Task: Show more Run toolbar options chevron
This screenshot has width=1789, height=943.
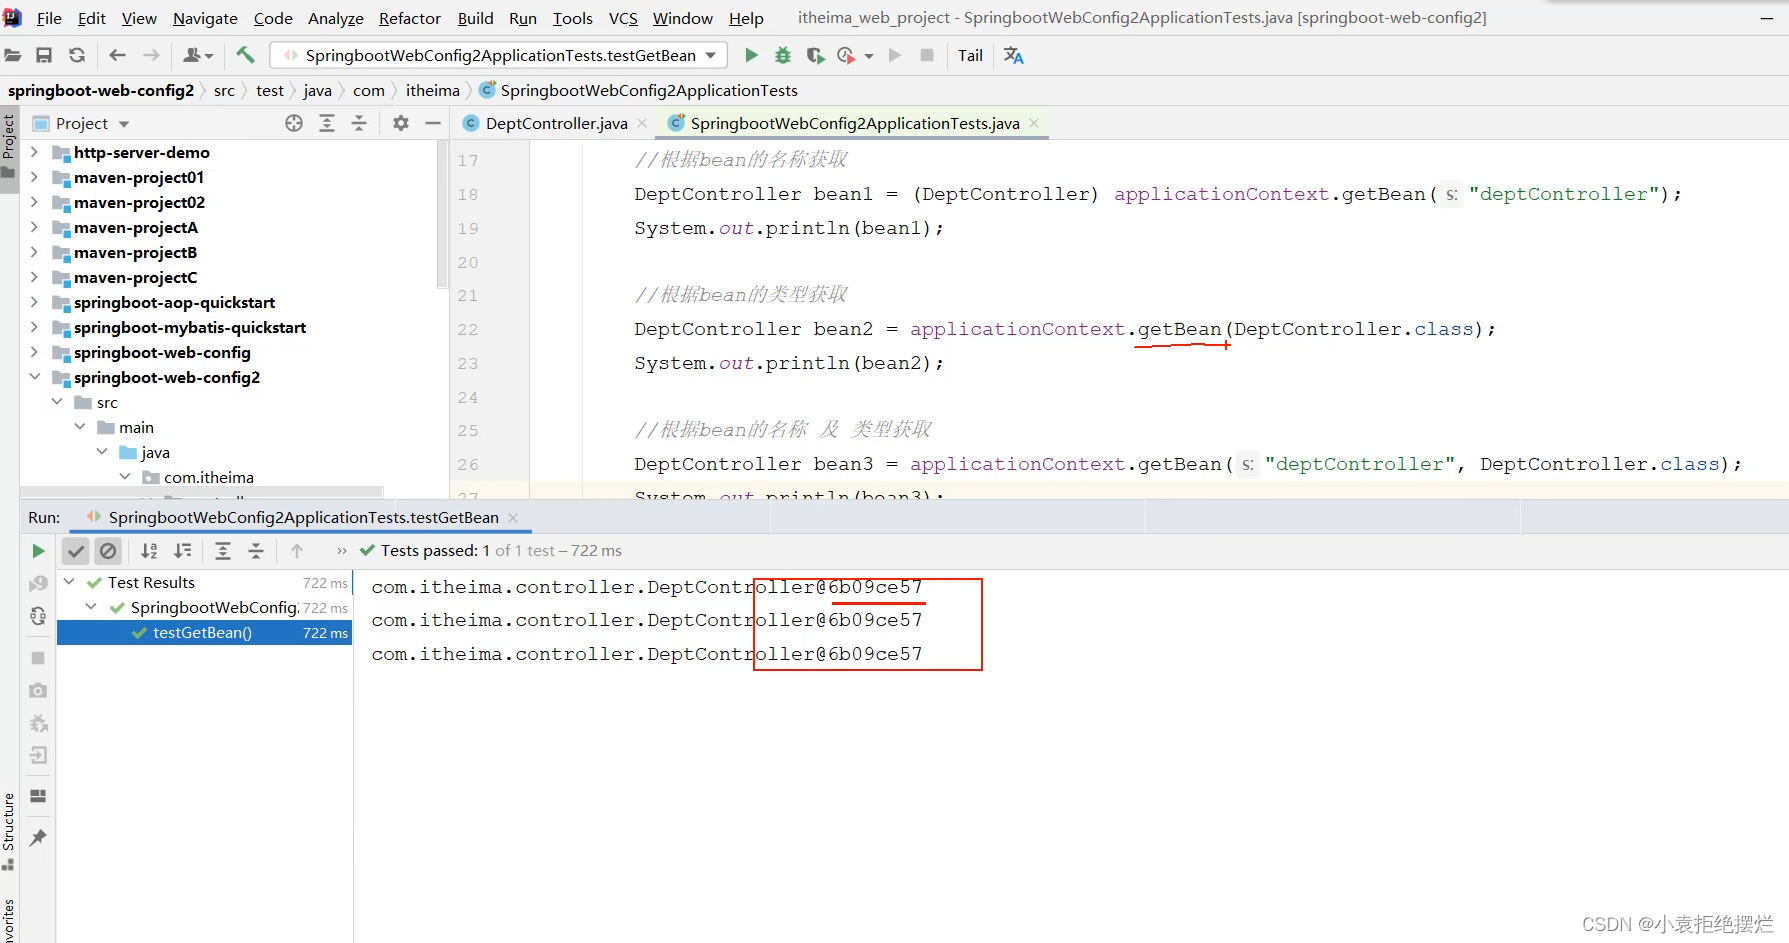Action: point(341,551)
